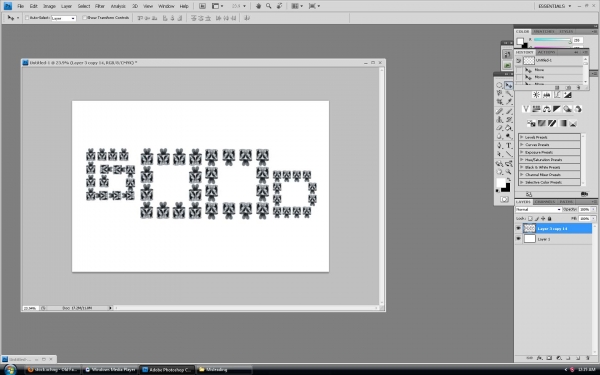This screenshot has width=600, height=375.
Task: Select the Move tool in the toolbox
Action: 509,85
